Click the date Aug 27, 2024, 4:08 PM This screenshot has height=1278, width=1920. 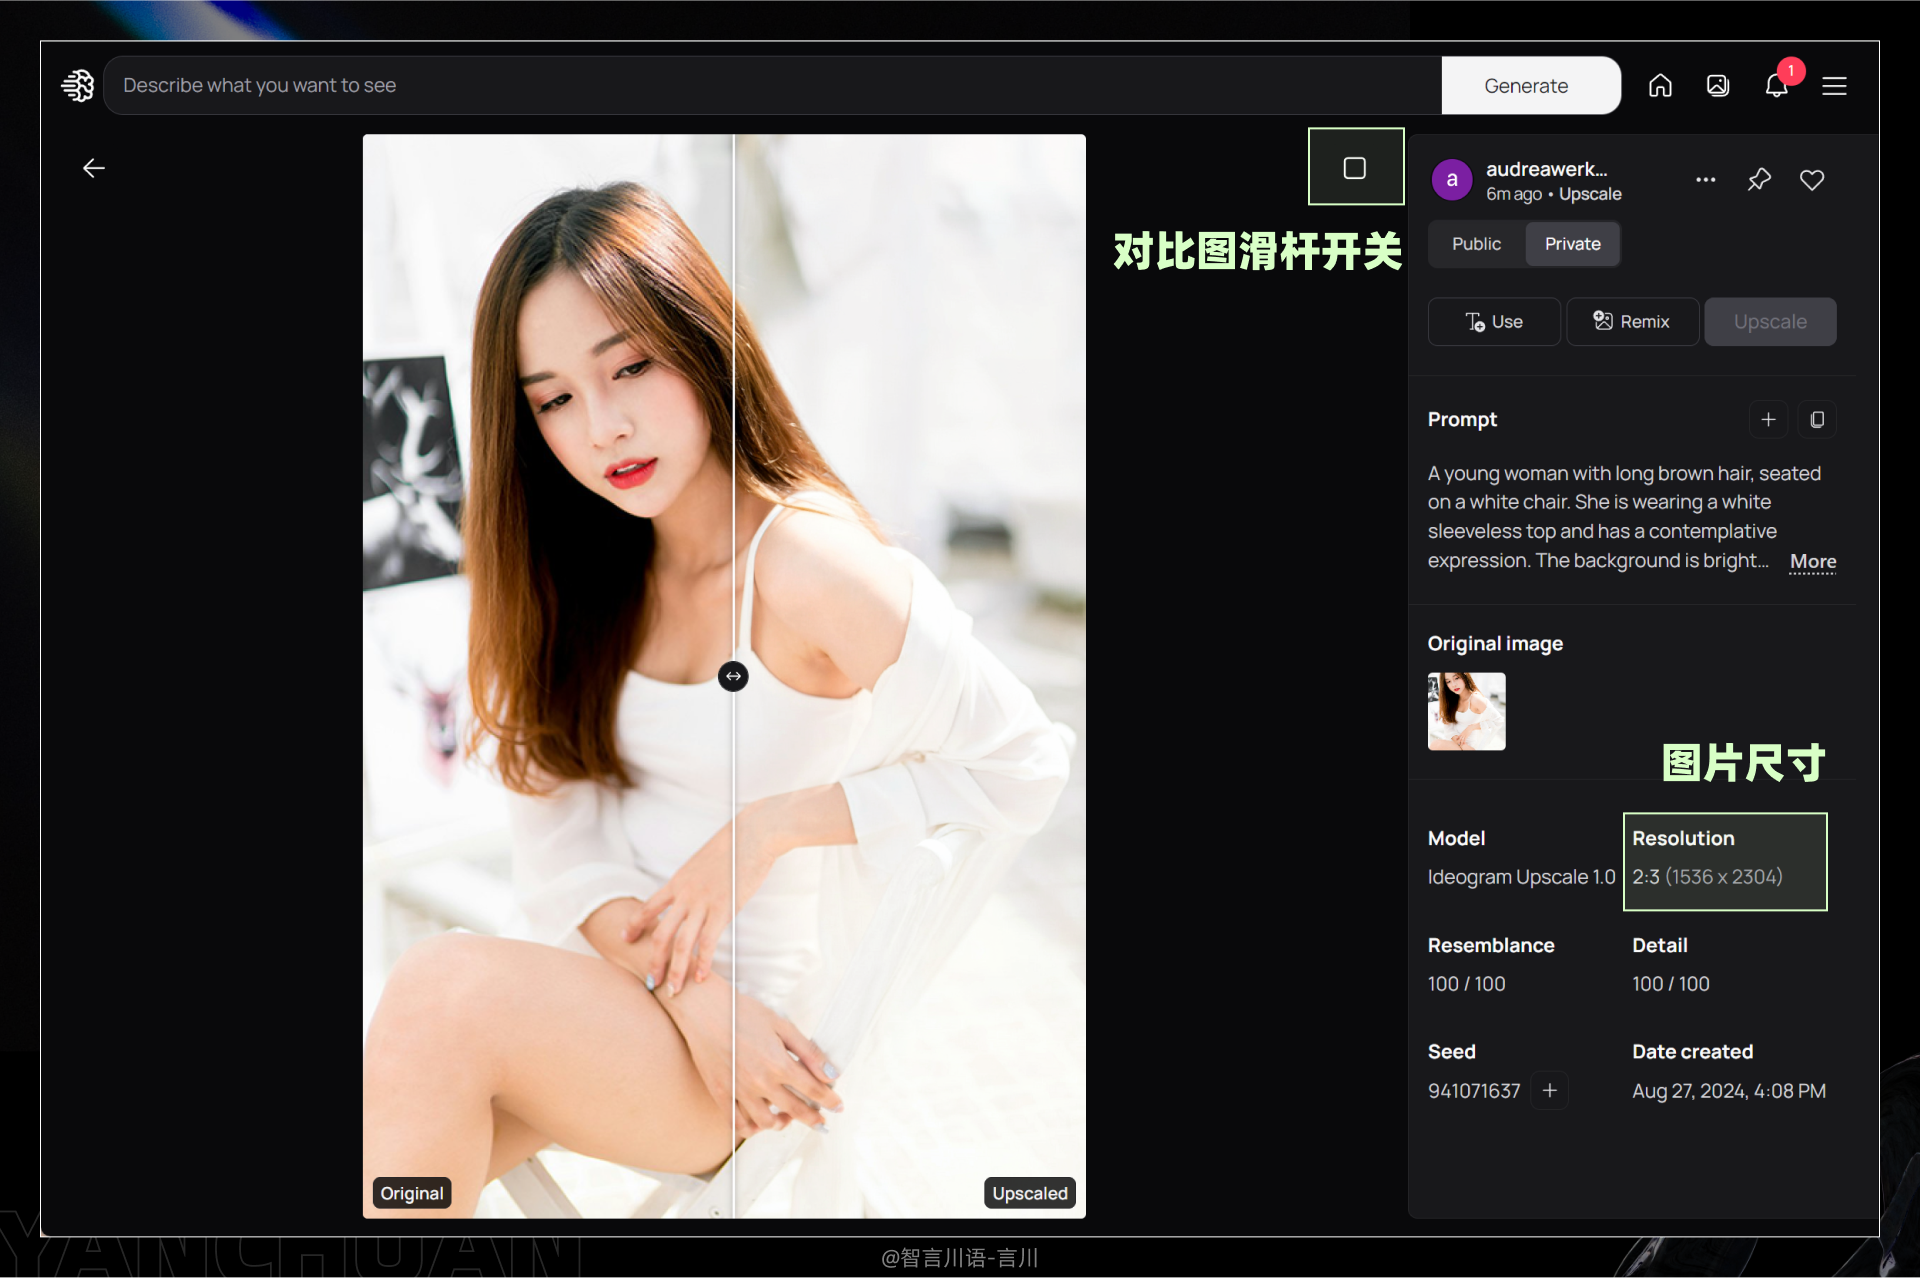tap(1728, 1091)
